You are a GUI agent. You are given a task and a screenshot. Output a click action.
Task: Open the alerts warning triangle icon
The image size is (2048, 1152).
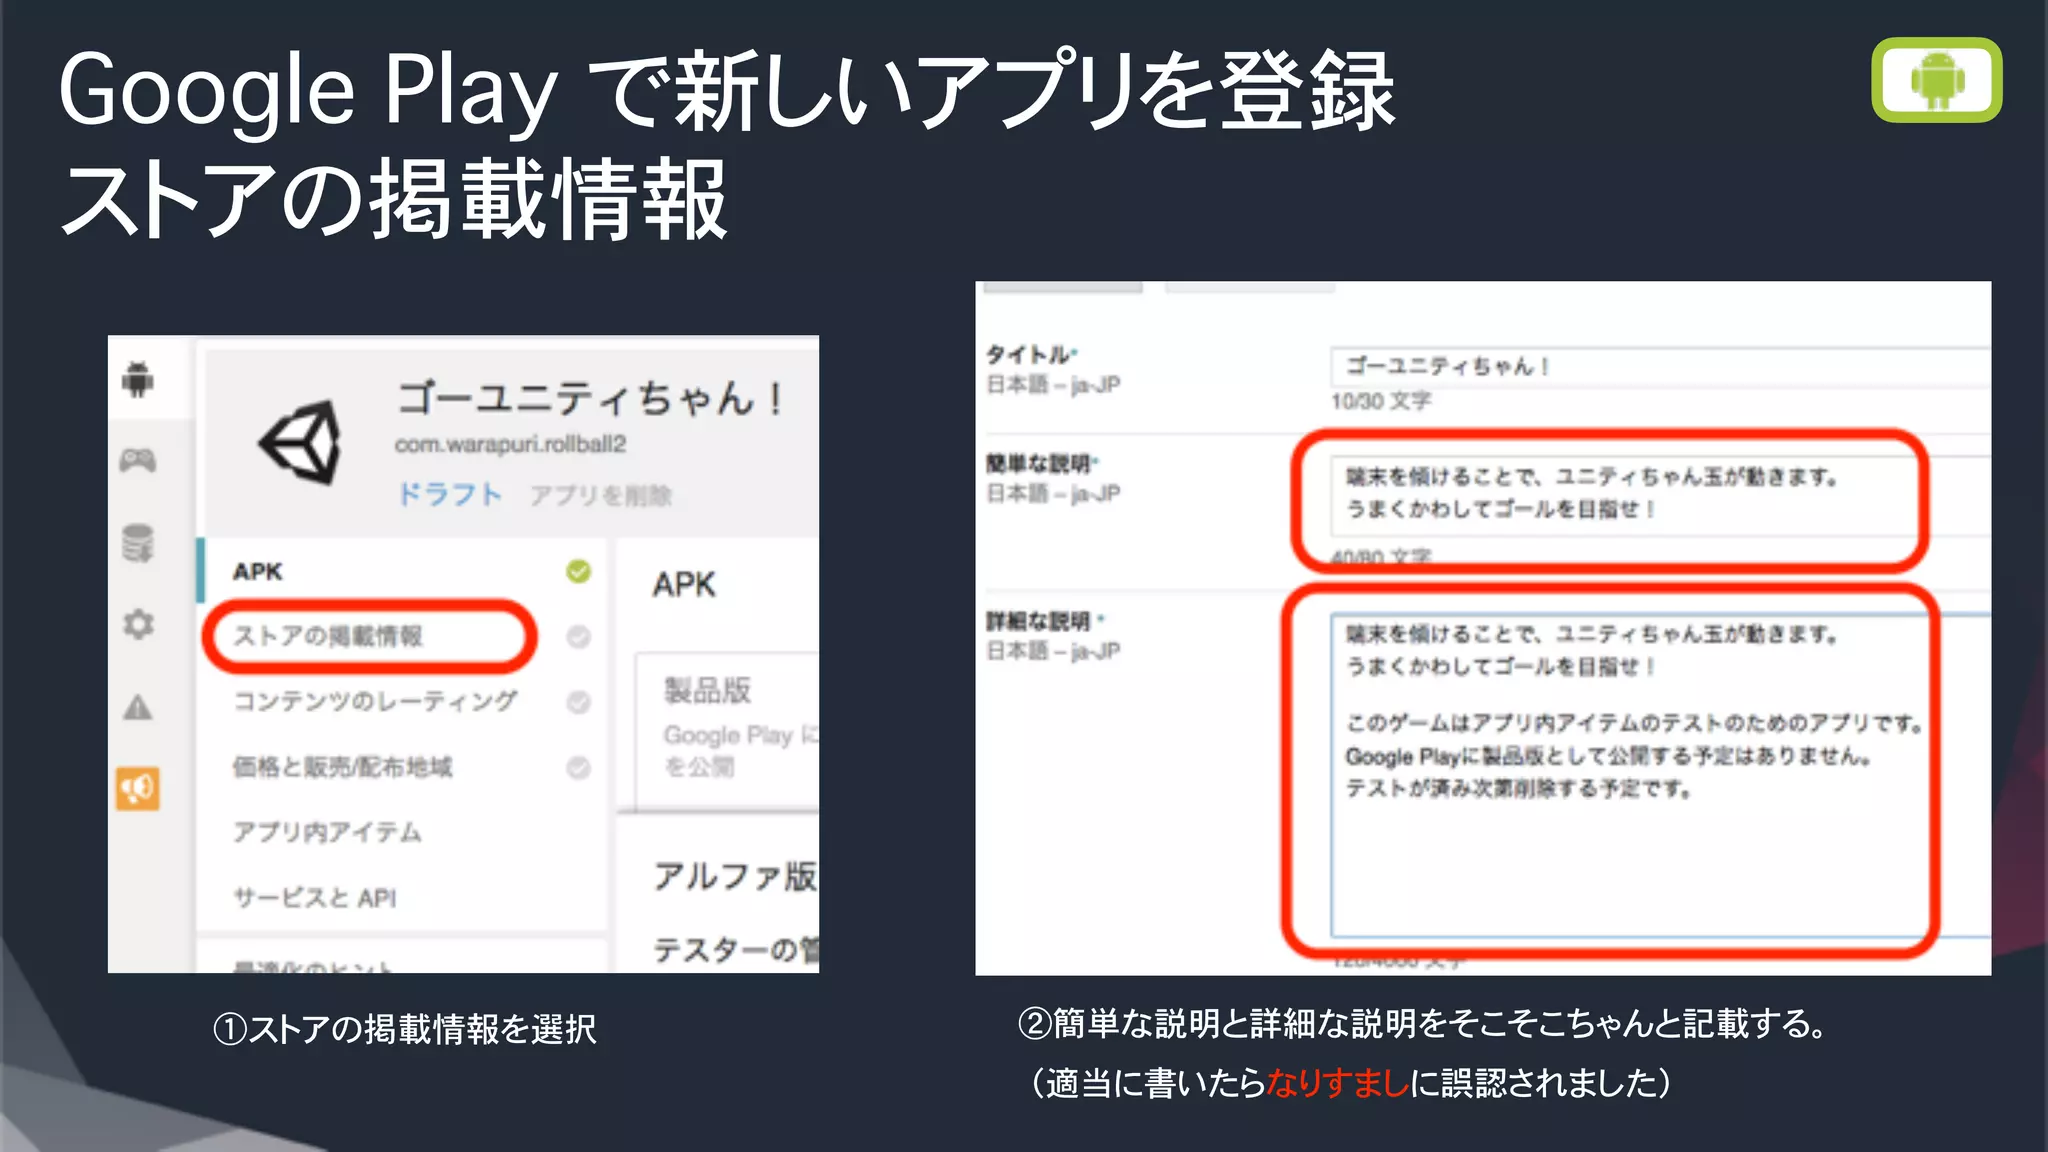138,707
